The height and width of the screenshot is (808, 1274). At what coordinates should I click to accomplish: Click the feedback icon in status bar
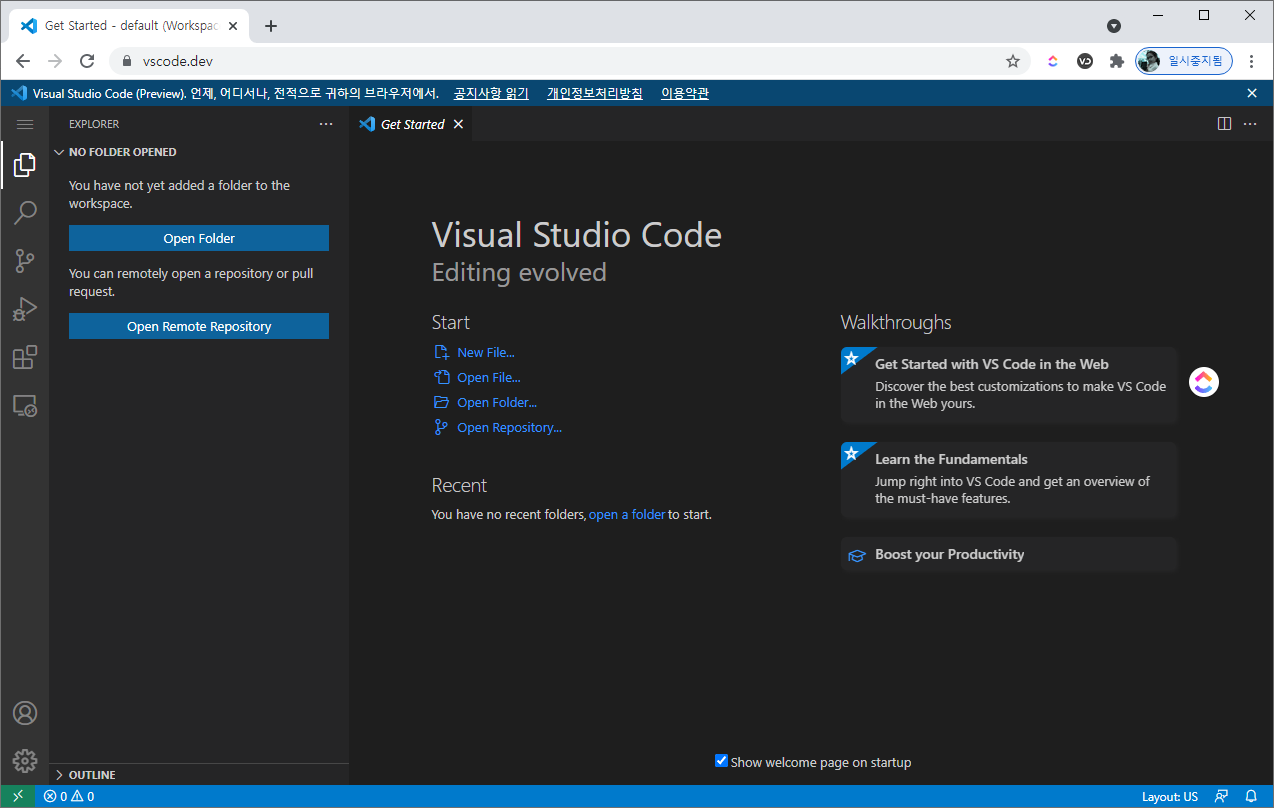(1221, 797)
